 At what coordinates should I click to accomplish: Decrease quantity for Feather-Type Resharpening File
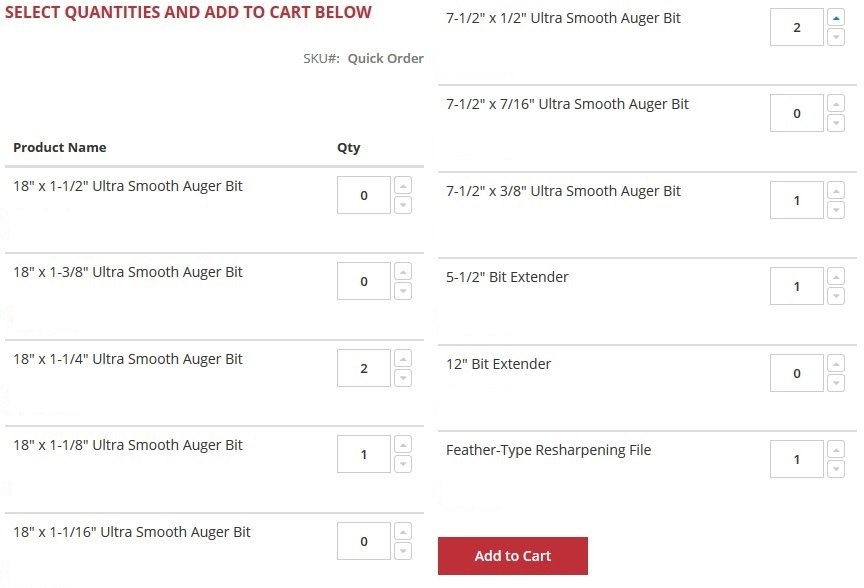[x=836, y=469]
